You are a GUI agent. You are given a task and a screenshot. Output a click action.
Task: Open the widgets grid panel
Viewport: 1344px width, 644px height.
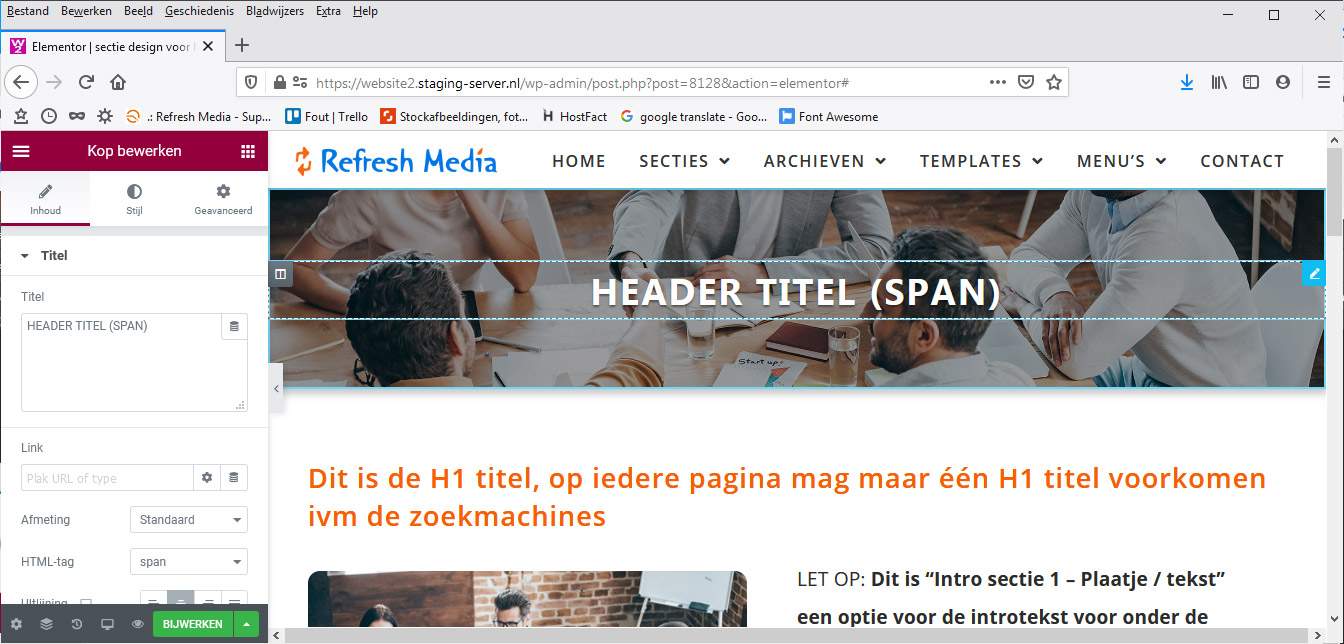(x=248, y=151)
